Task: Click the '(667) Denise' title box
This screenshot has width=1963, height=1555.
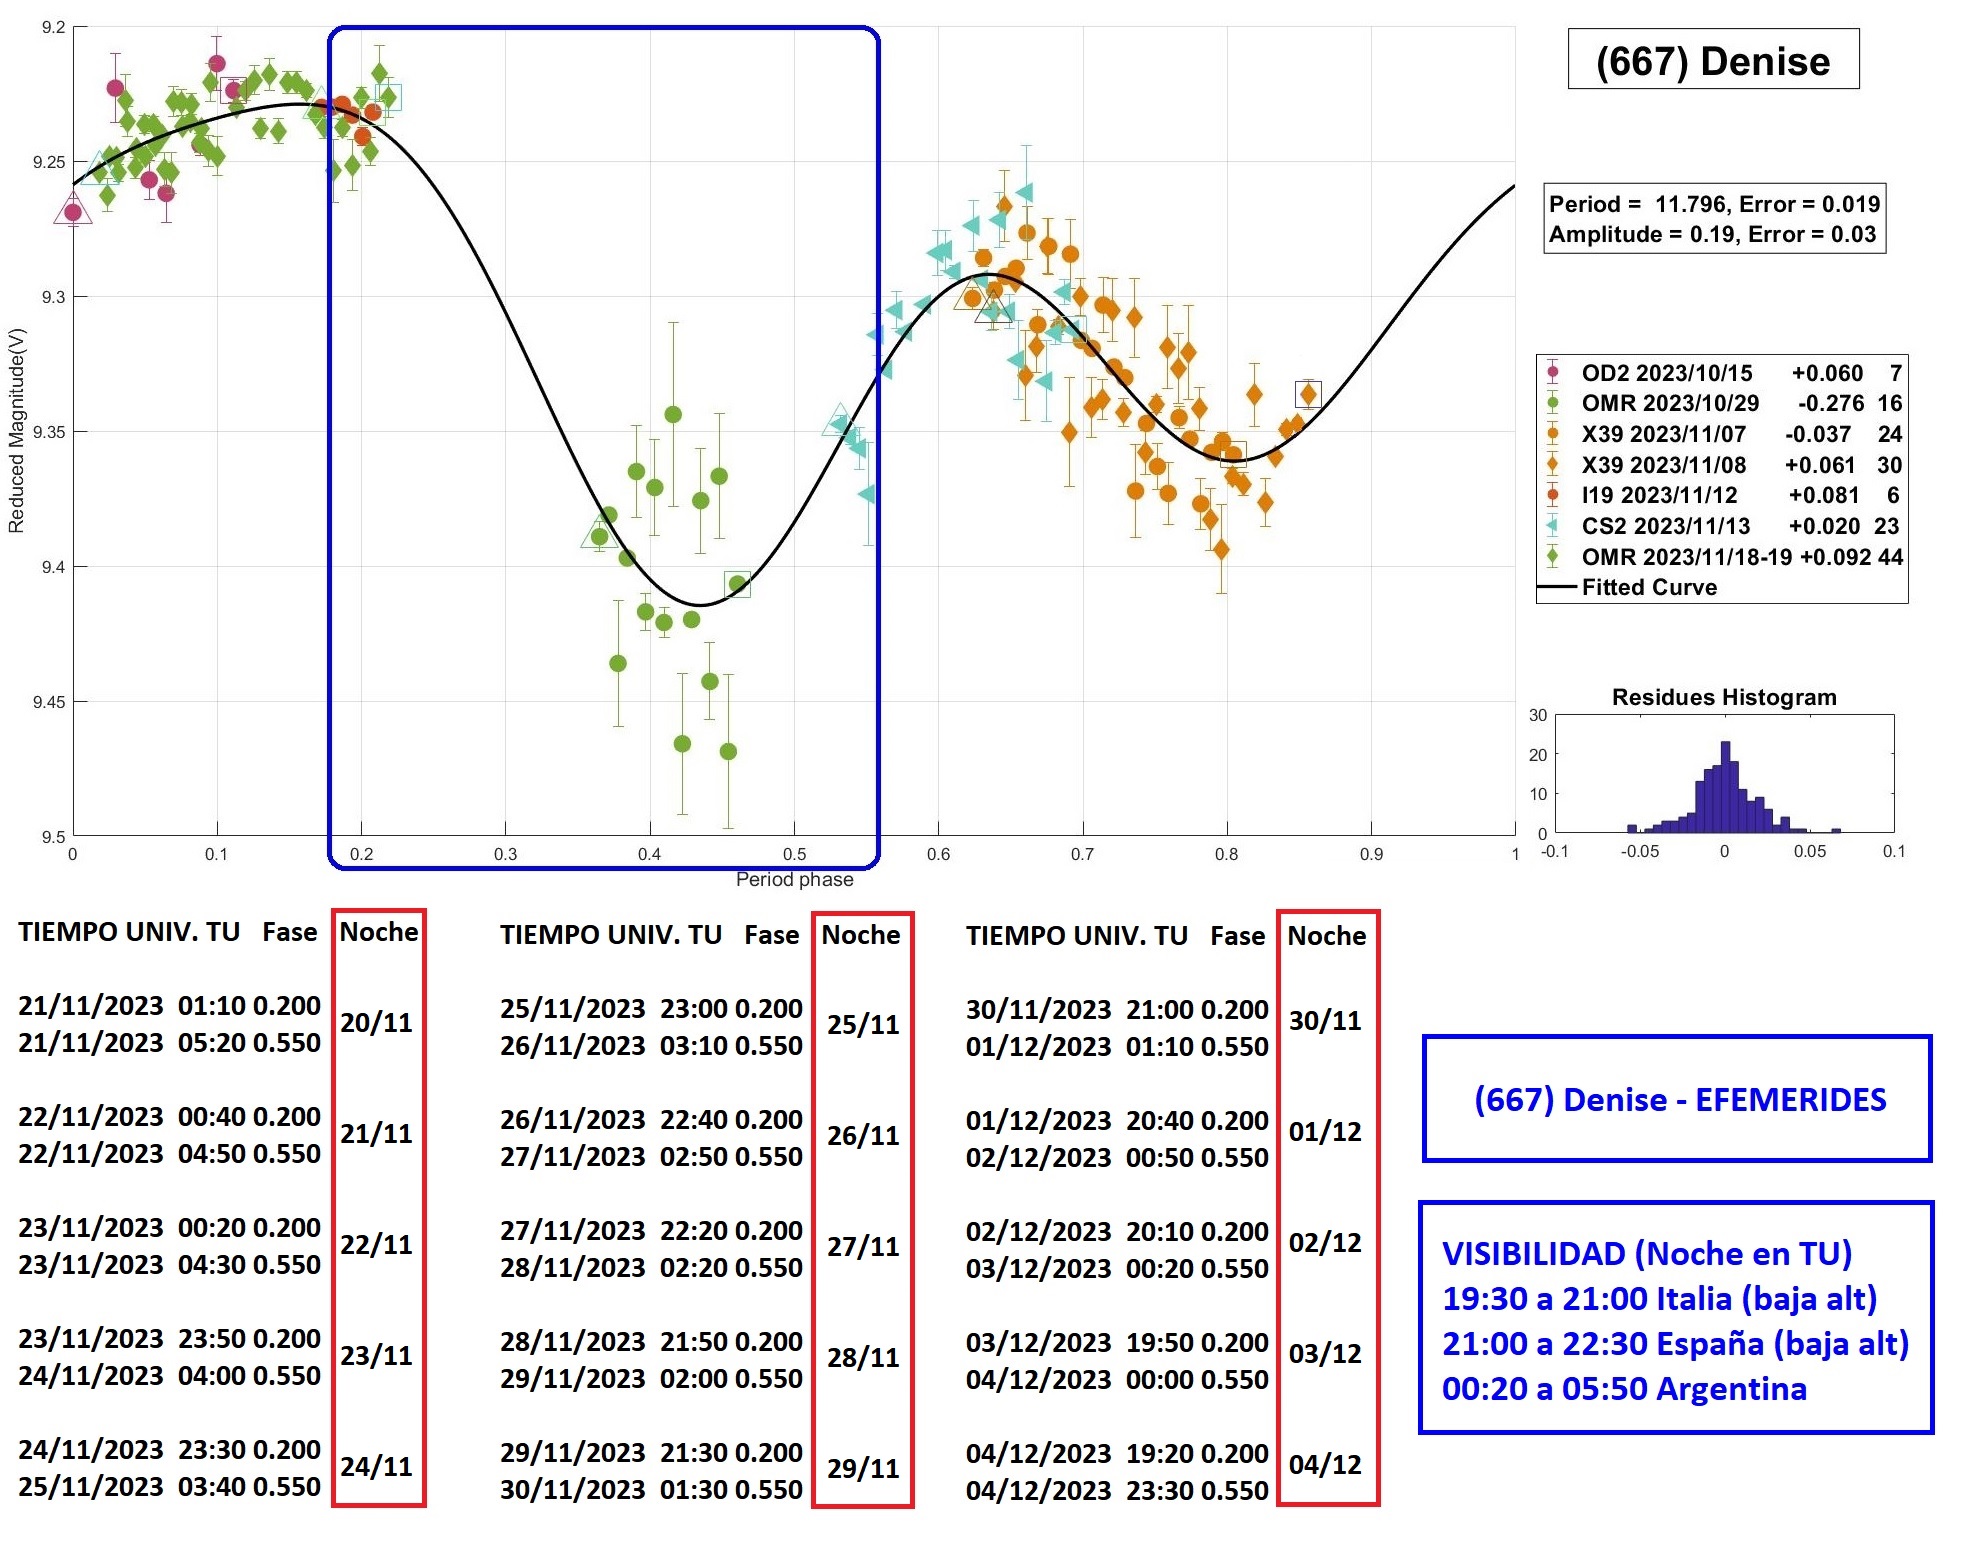Action: point(1712,59)
